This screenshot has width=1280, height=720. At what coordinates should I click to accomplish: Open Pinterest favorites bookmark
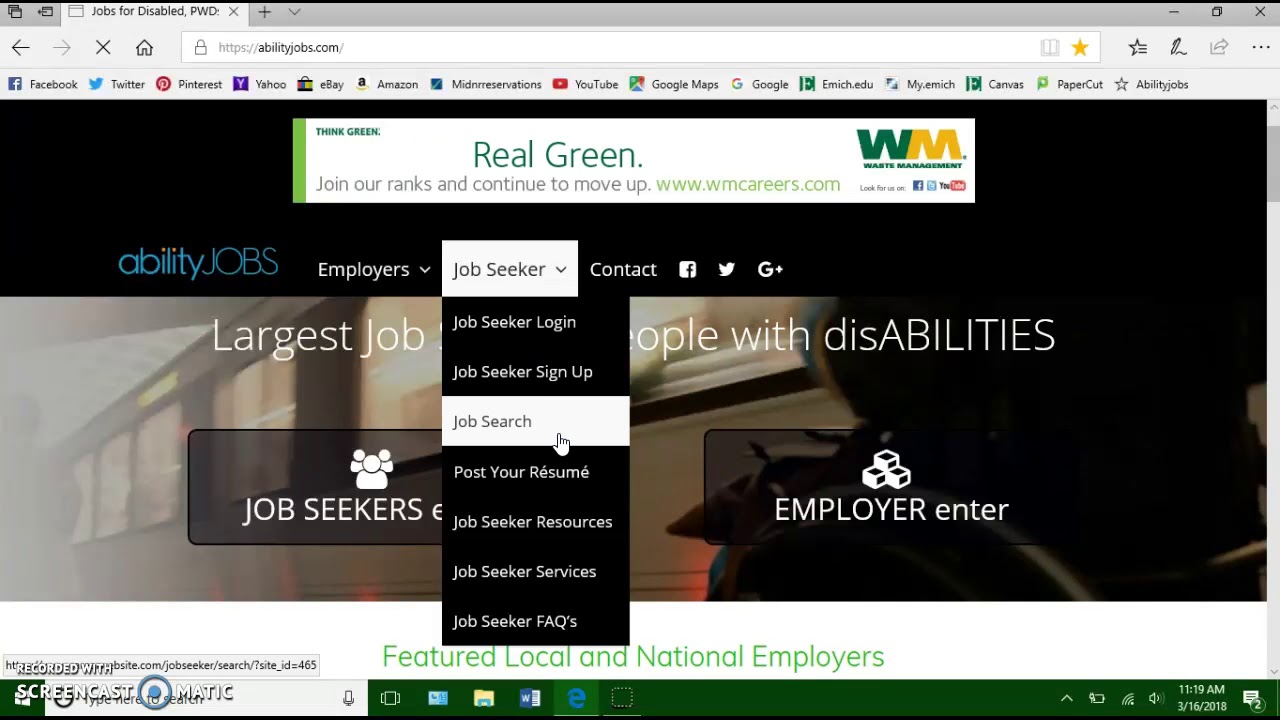pyautogui.click(x=189, y=84)
